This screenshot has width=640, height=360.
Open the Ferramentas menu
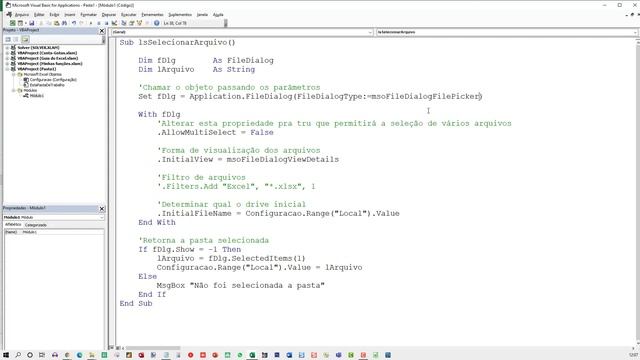(152, 15)
